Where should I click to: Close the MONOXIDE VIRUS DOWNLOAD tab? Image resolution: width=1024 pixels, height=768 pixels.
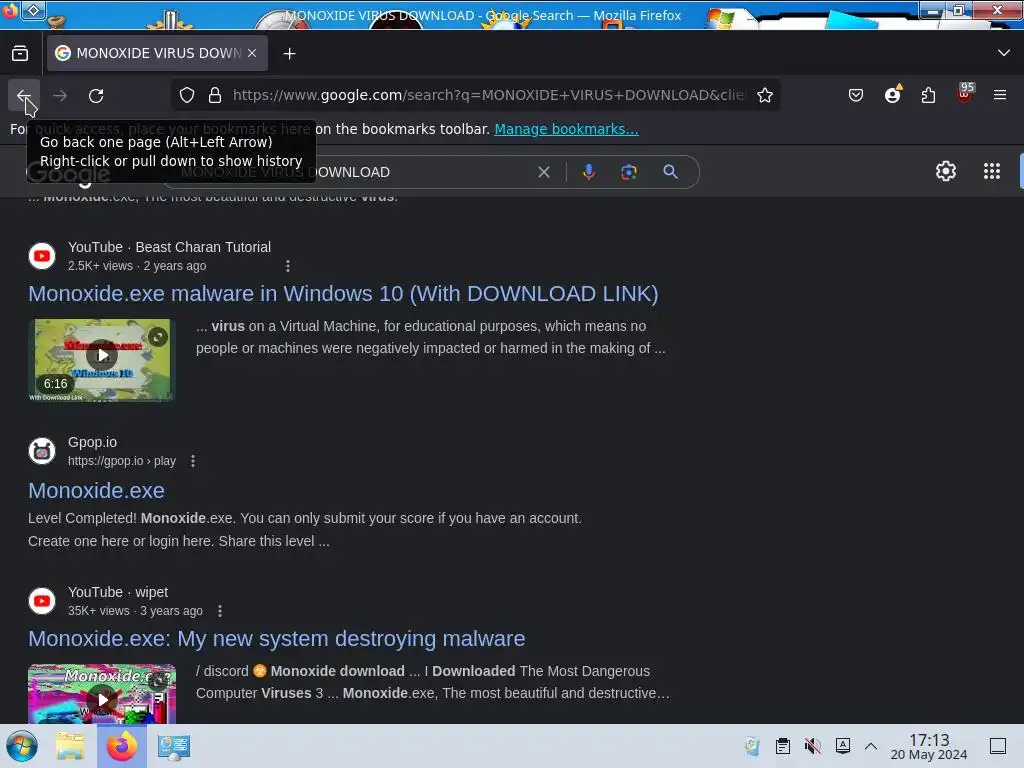[x=252, y=53]
